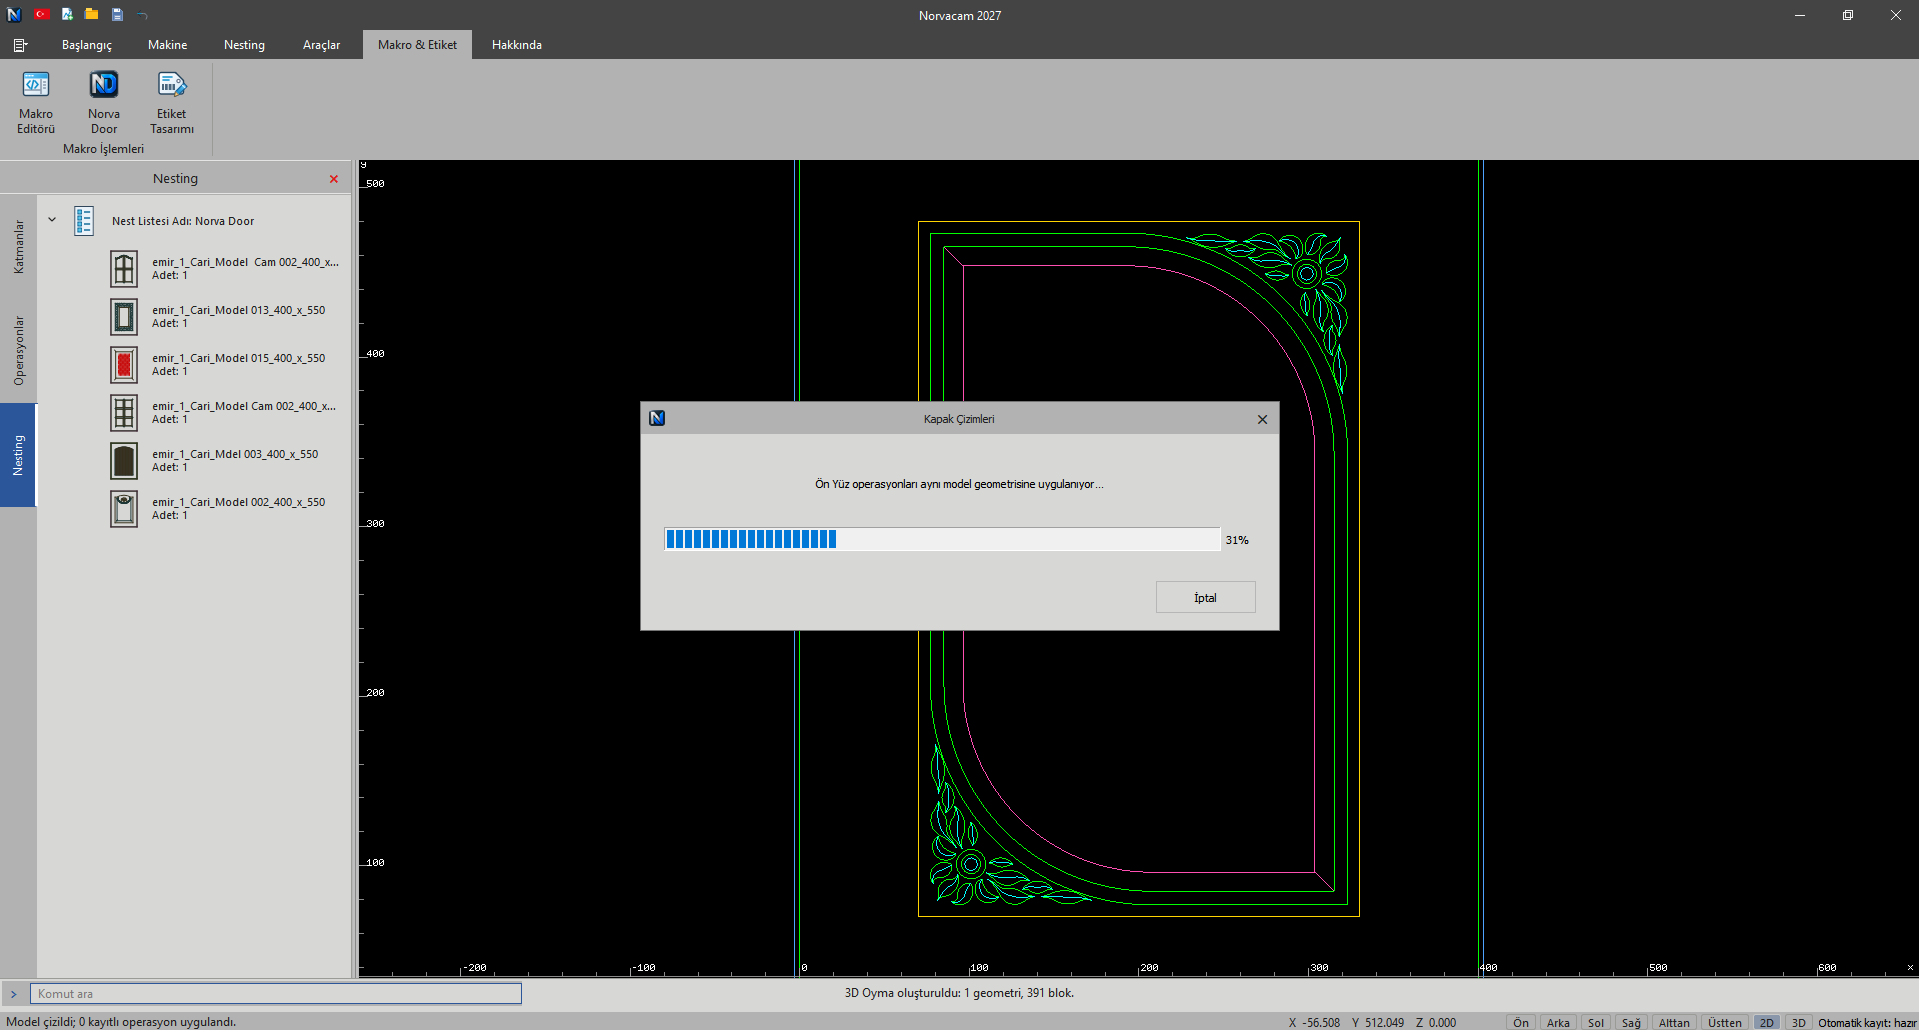Click the progress bar at 31%
The width and height of the screenshot is (1919, 1030).
point(942,539)
